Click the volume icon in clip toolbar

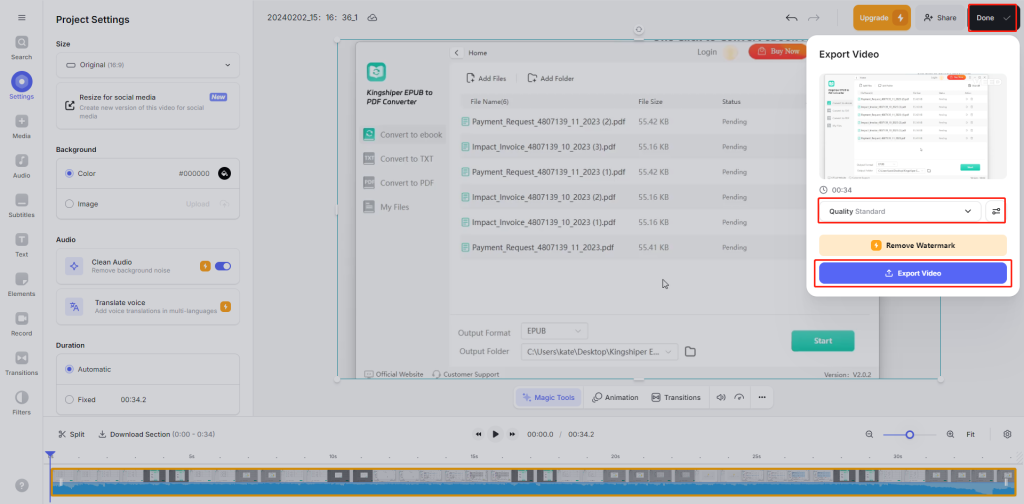[x=721, y=397]
